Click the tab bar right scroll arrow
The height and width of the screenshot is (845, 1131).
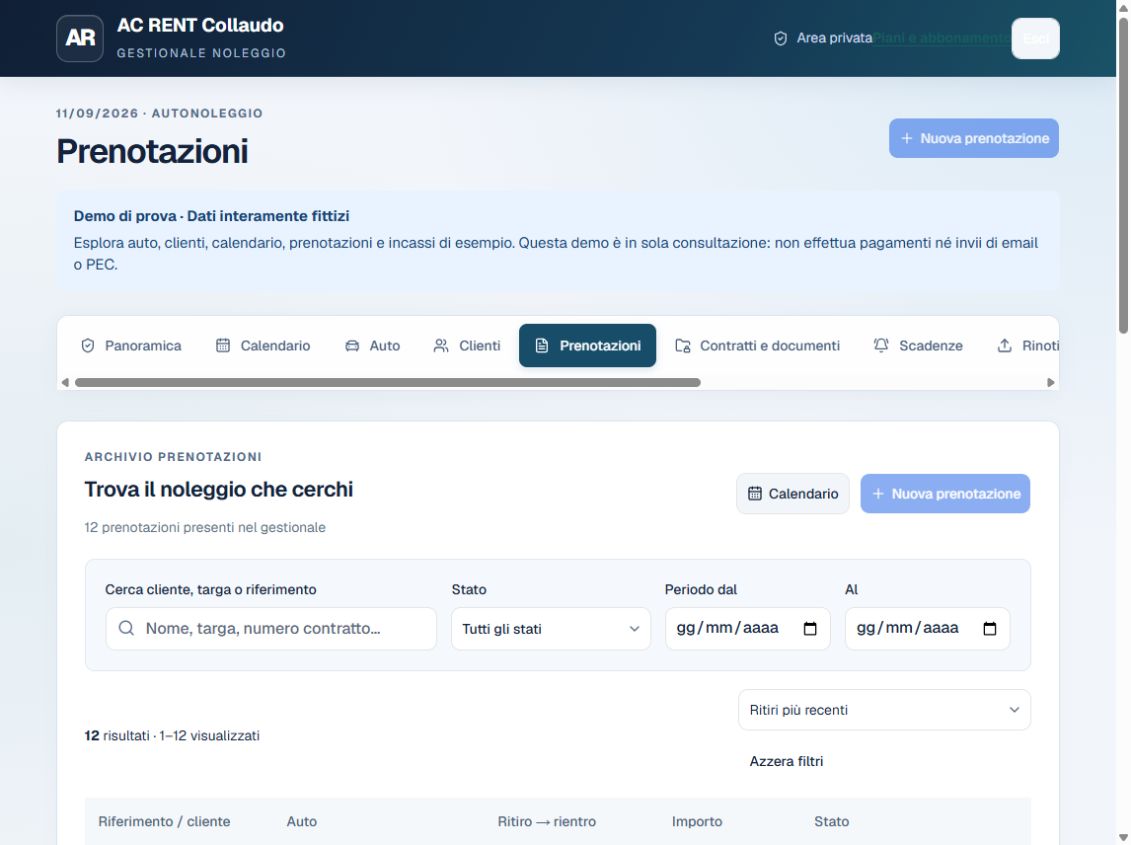pos(1051,382)
